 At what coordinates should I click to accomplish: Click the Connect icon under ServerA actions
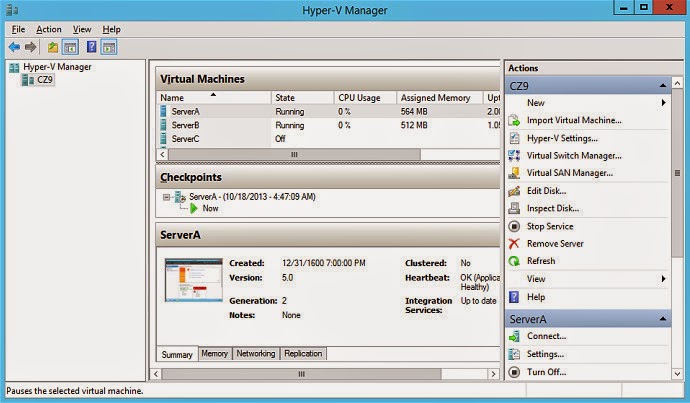pyautogui.click(x=514, y=336)
